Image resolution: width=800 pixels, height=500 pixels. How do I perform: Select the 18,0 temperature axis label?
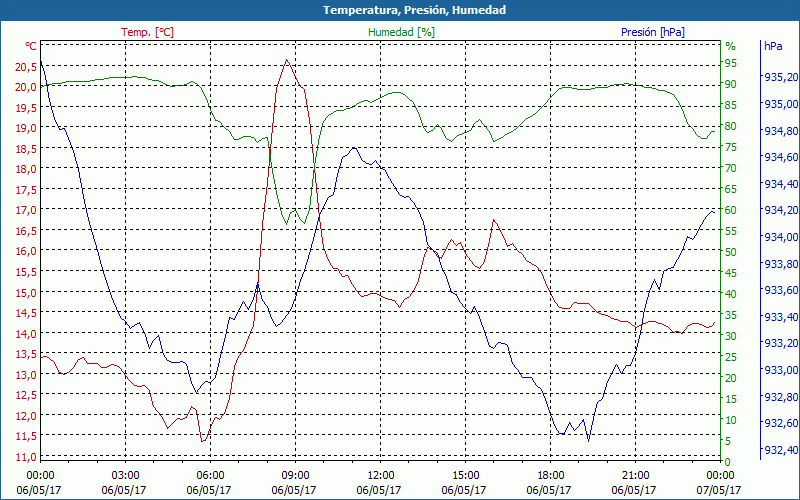pyautogui.click(x=27, y=169)
